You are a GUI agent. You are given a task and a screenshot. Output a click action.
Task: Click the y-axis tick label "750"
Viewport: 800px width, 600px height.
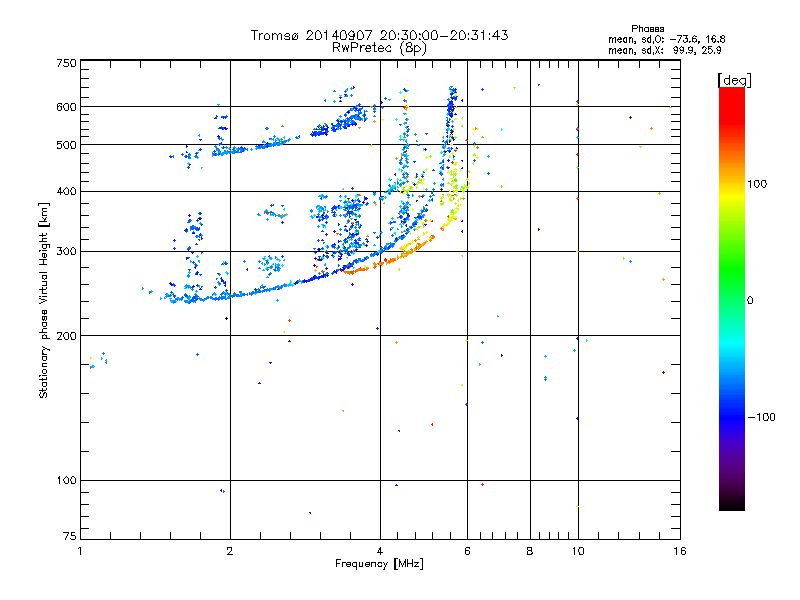[x=66, y=63]
